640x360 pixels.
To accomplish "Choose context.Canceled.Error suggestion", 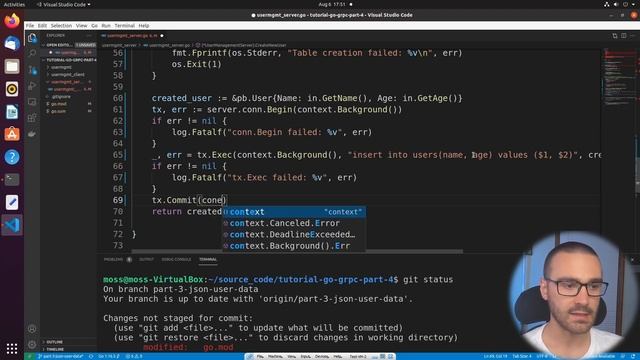I will coord(294,223).
